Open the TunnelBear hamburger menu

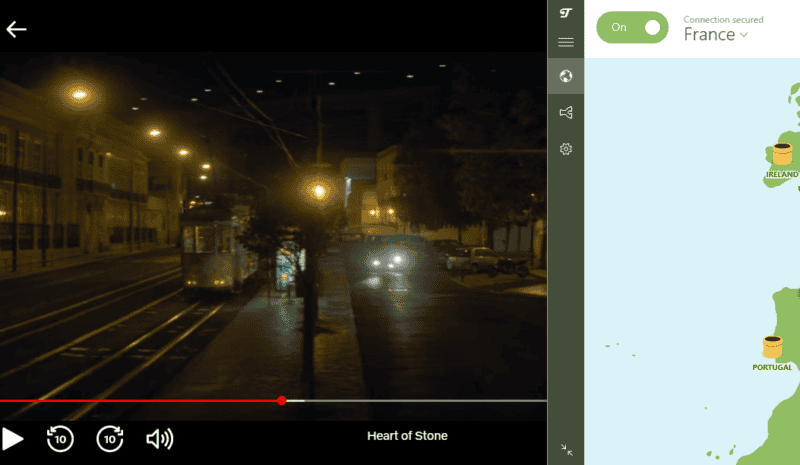coord(565,42)
